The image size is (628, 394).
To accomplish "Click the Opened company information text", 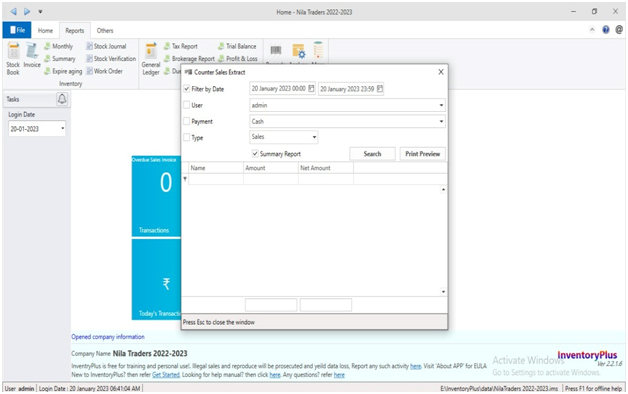I will (108, 337).
